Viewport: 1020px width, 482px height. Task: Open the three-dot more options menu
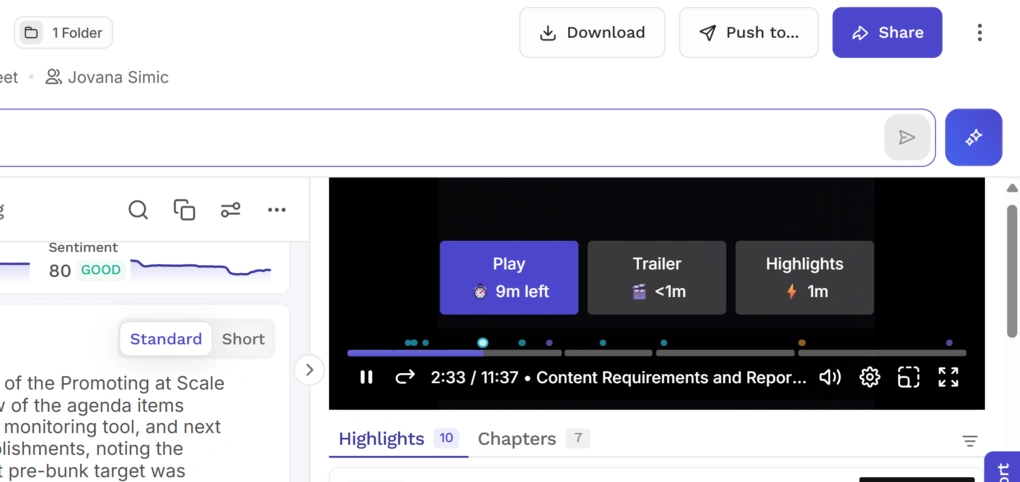point(980,33)
